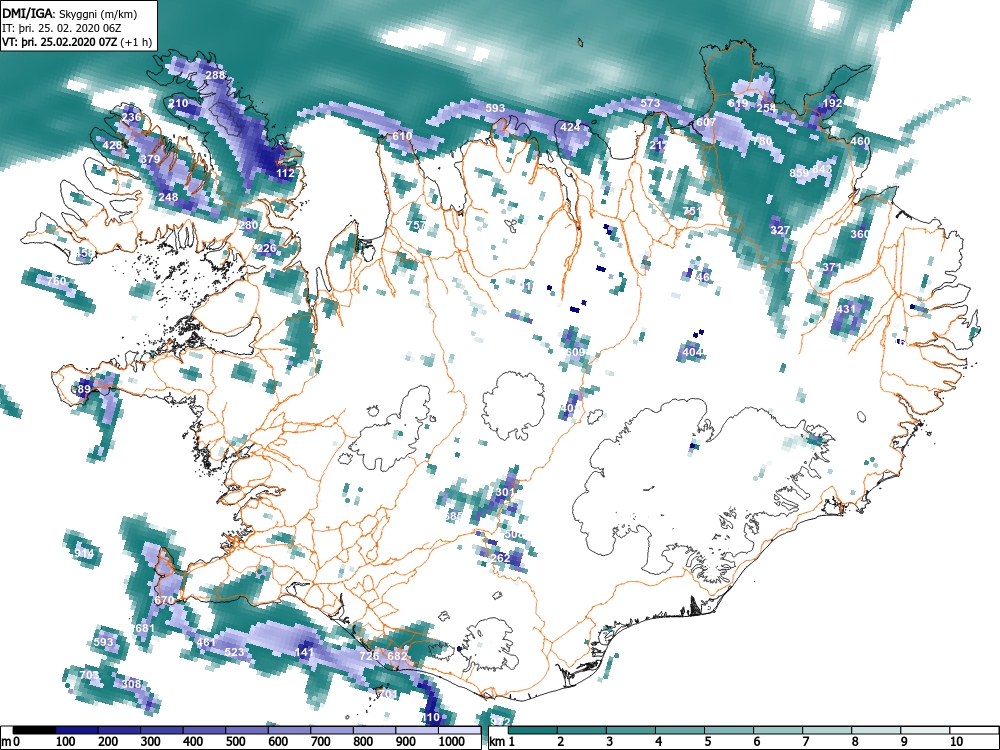Click the 'm 0' legend label
The width and height of the screenshot is (1000, 750).
point(10,742)
